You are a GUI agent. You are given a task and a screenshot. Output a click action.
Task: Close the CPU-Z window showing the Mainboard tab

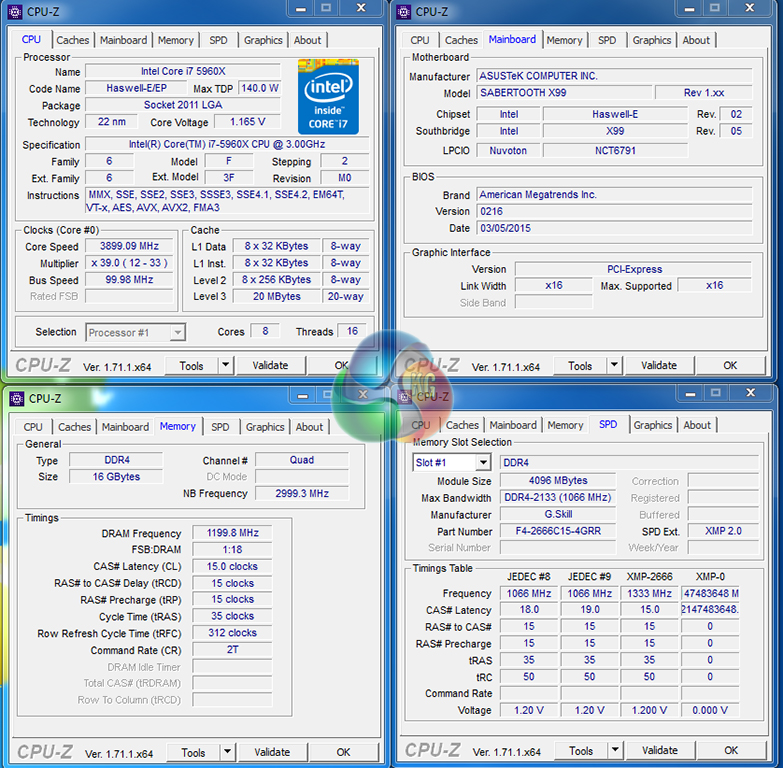click(x=750, y=9)
